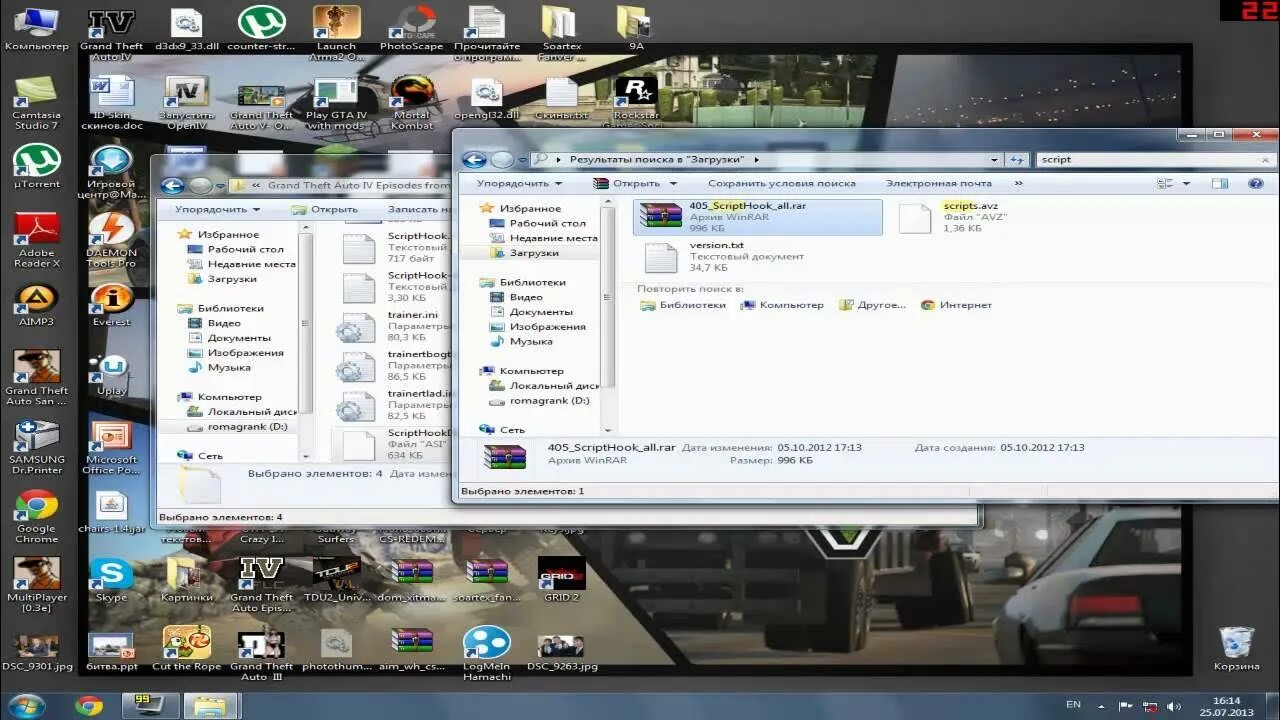Select Рабочий стол in search window sidebar

[x=537, y=223]
